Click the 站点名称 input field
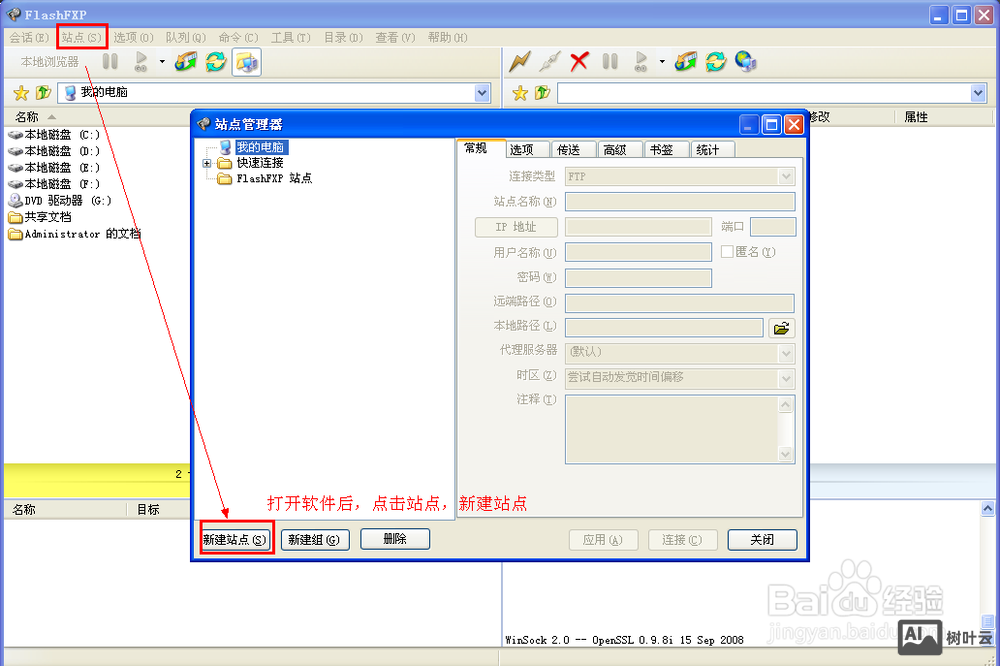The width and height of the screenshot is (1000, 666). 679,202
